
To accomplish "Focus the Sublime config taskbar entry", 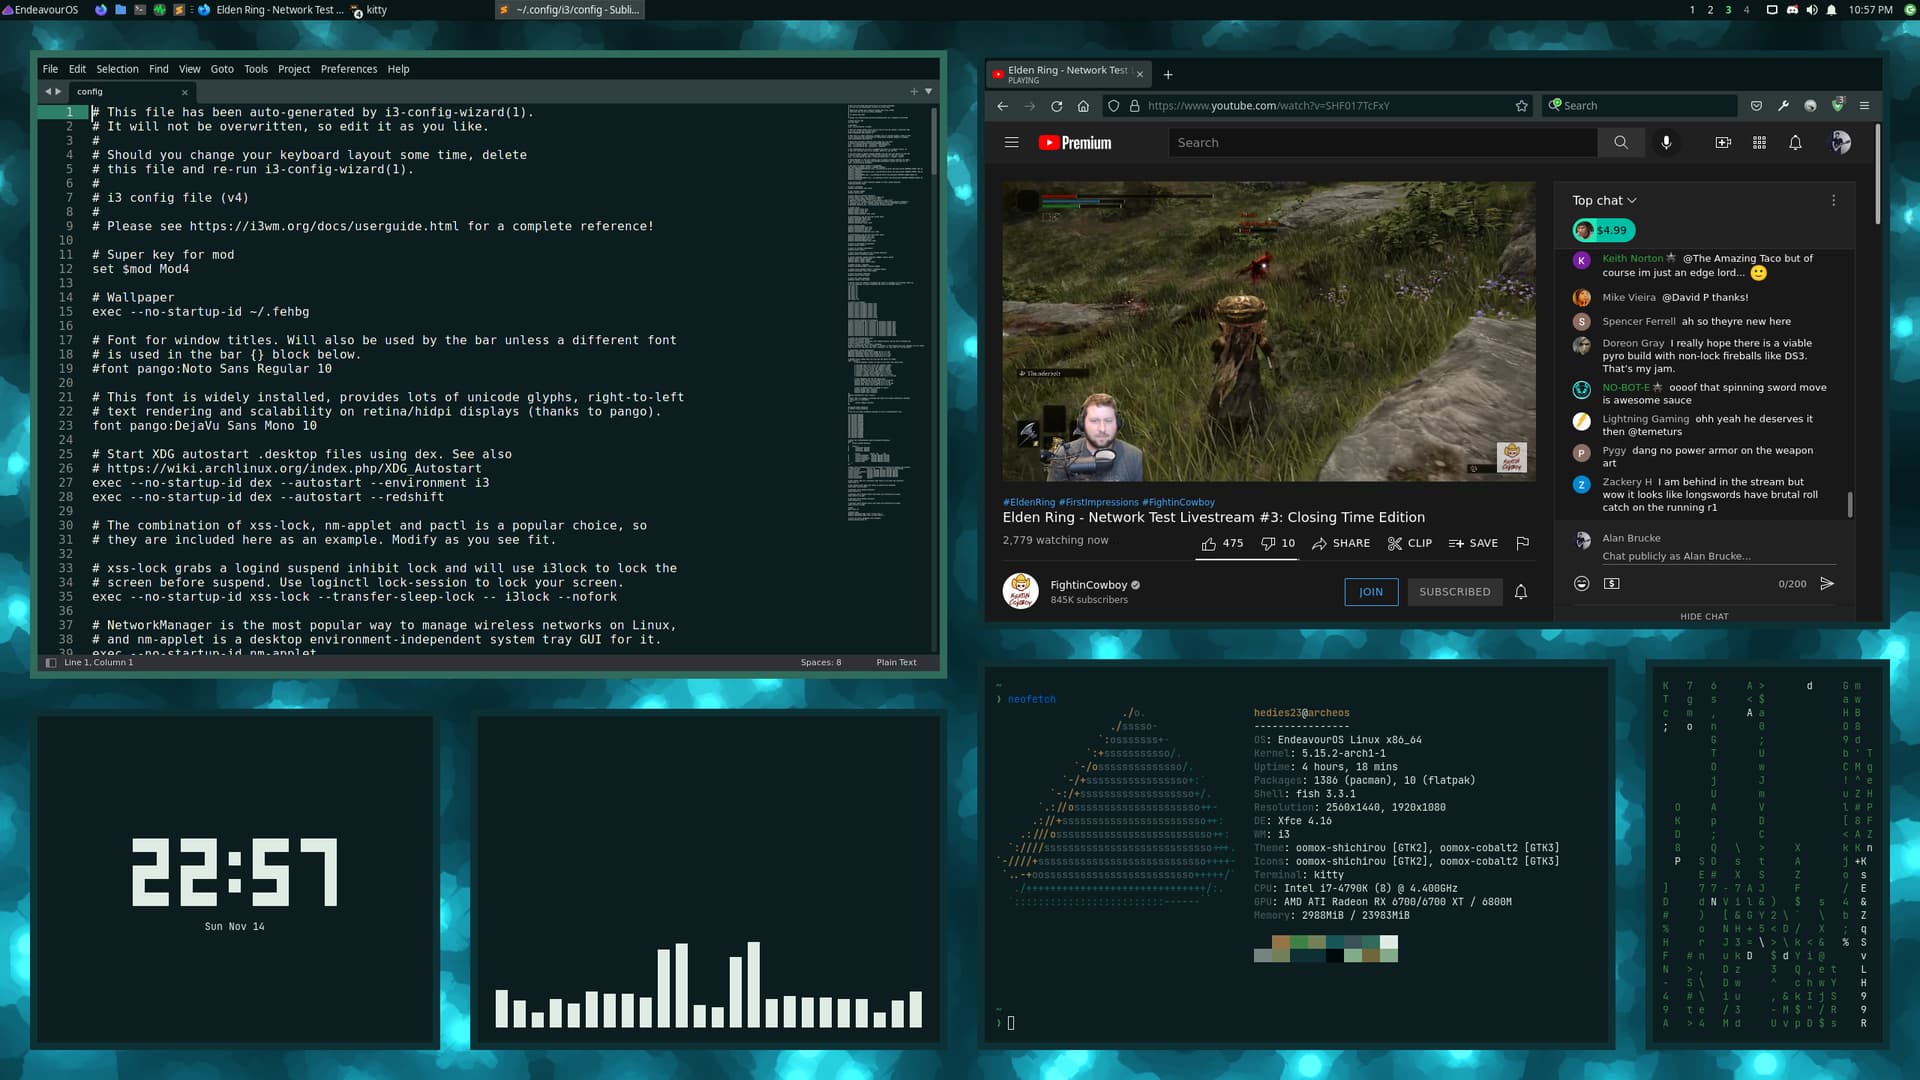I will pos(570,10).
